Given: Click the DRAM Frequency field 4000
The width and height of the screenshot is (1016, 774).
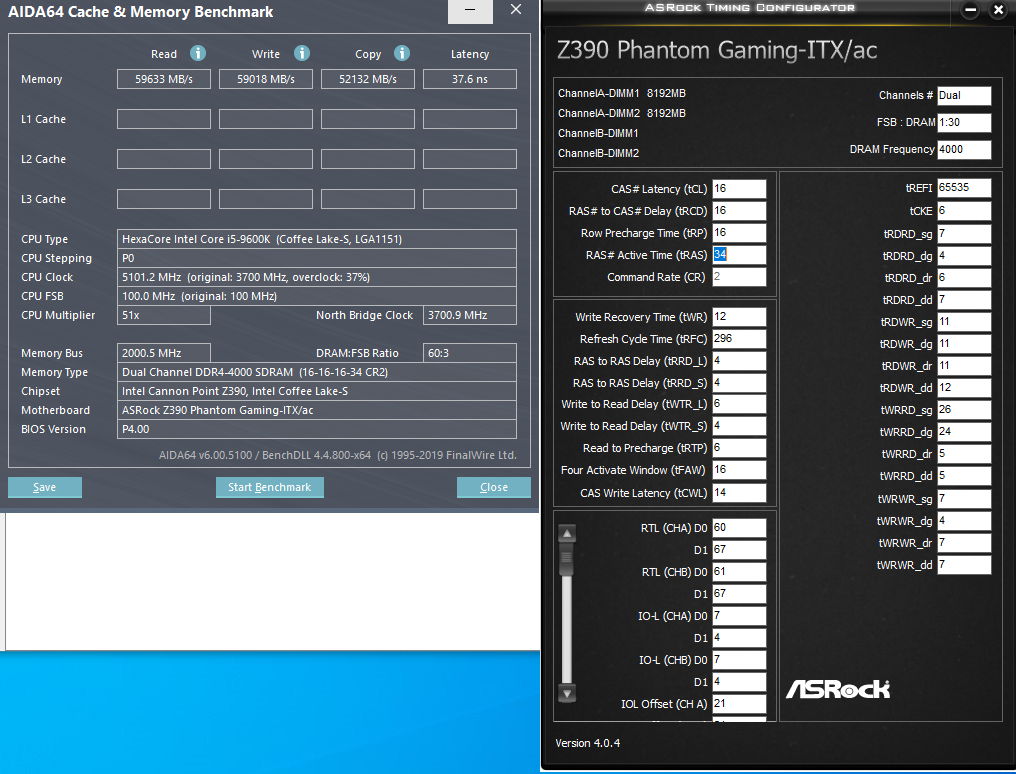Looking at the screenshot, I should (x=964, y=150).
